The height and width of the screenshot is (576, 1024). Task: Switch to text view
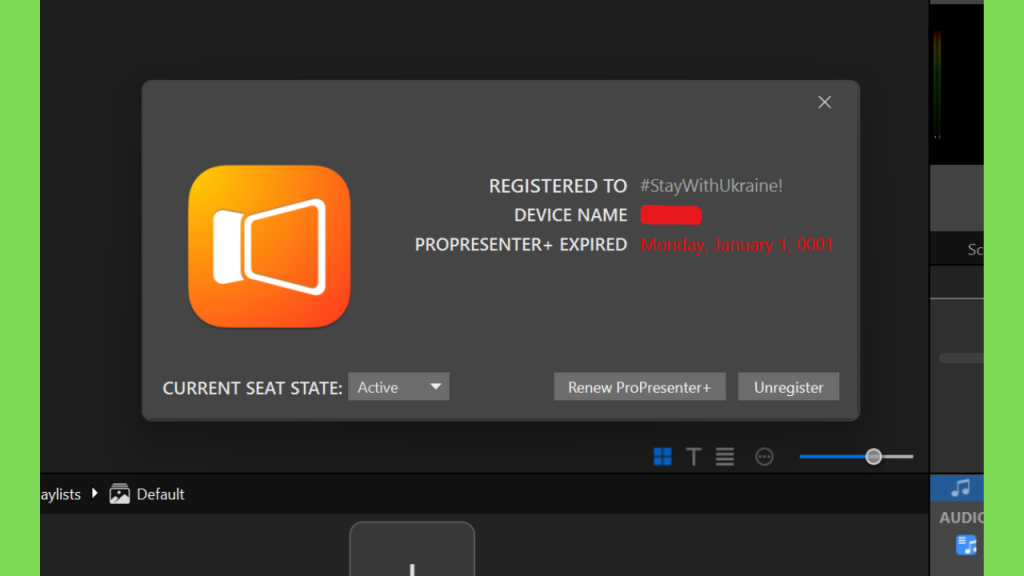pos(694,456)
